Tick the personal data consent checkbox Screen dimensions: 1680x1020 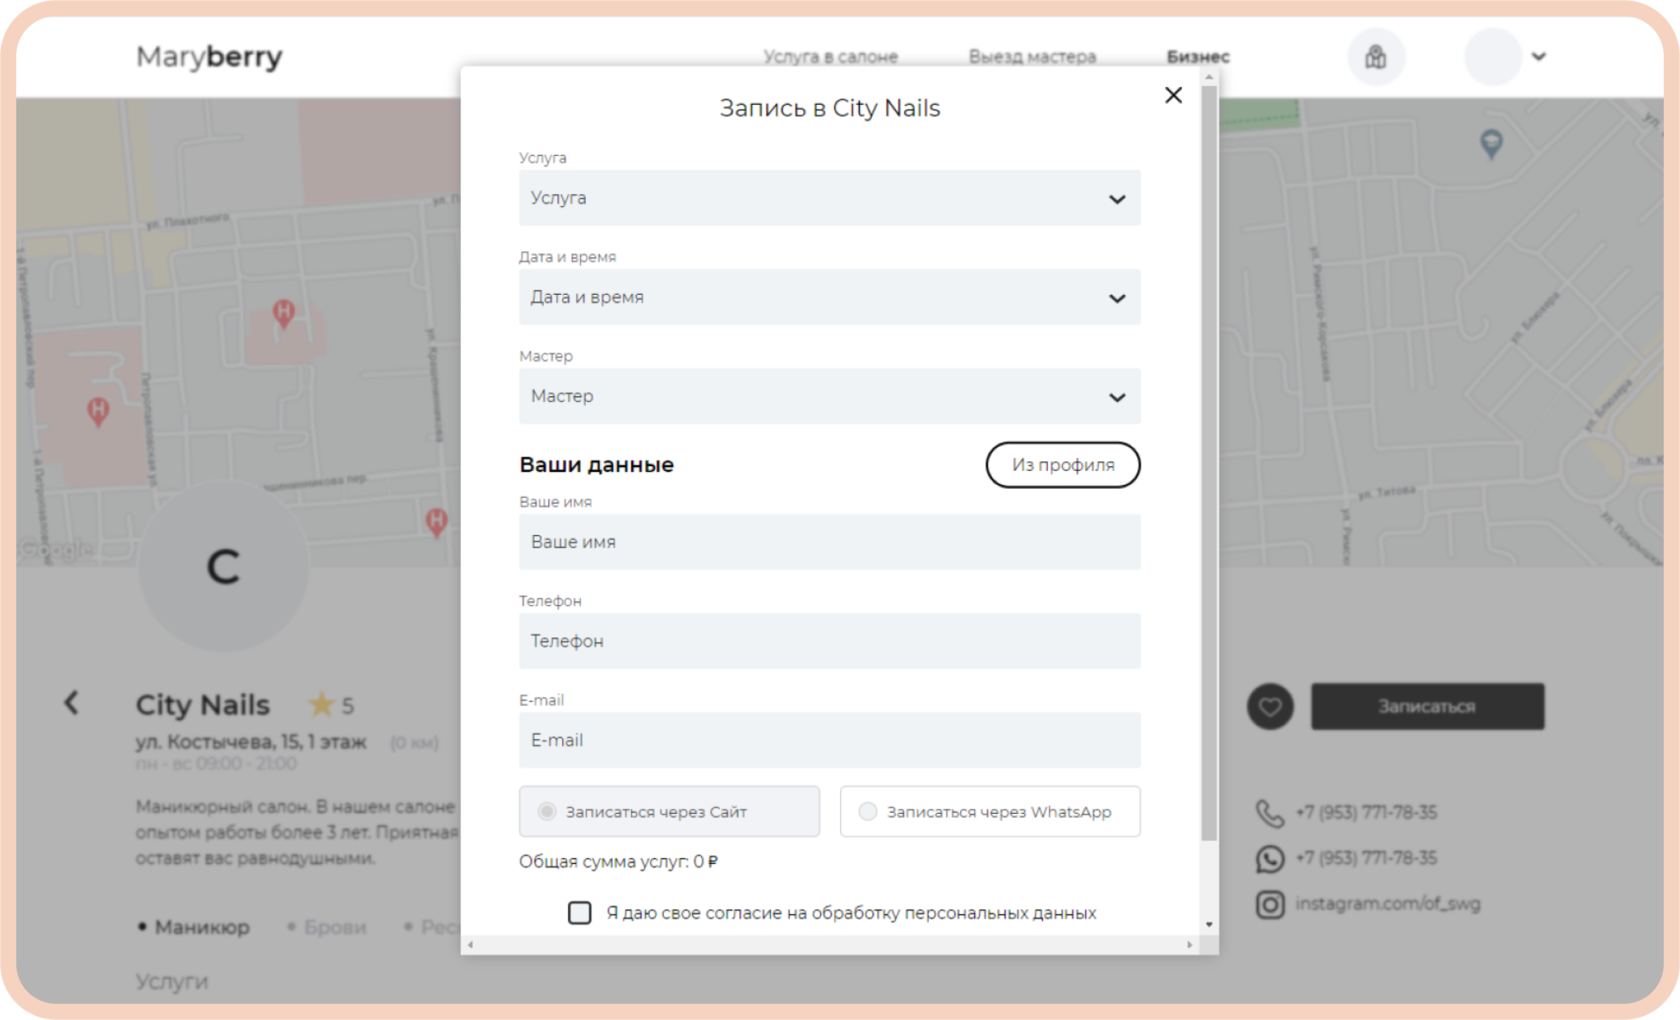[580, 913]
